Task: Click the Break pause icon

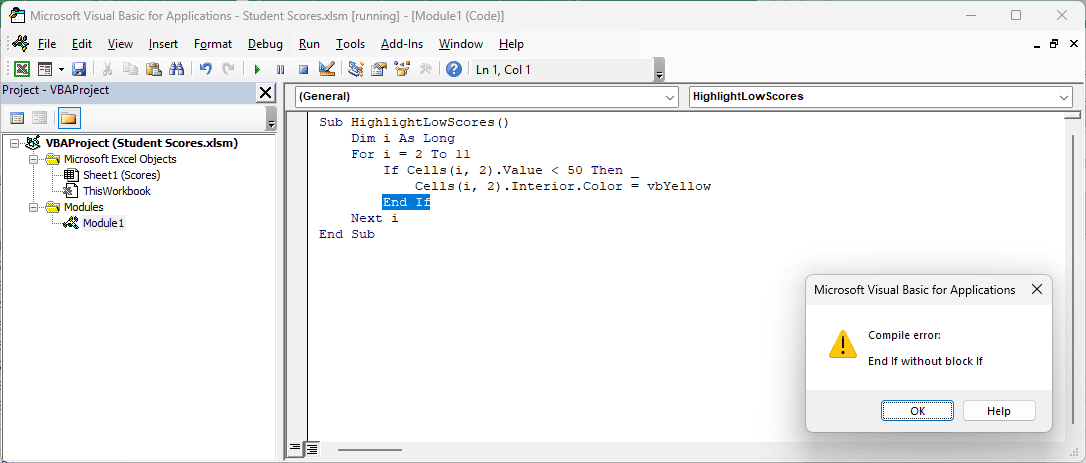Action: (281, 69)
